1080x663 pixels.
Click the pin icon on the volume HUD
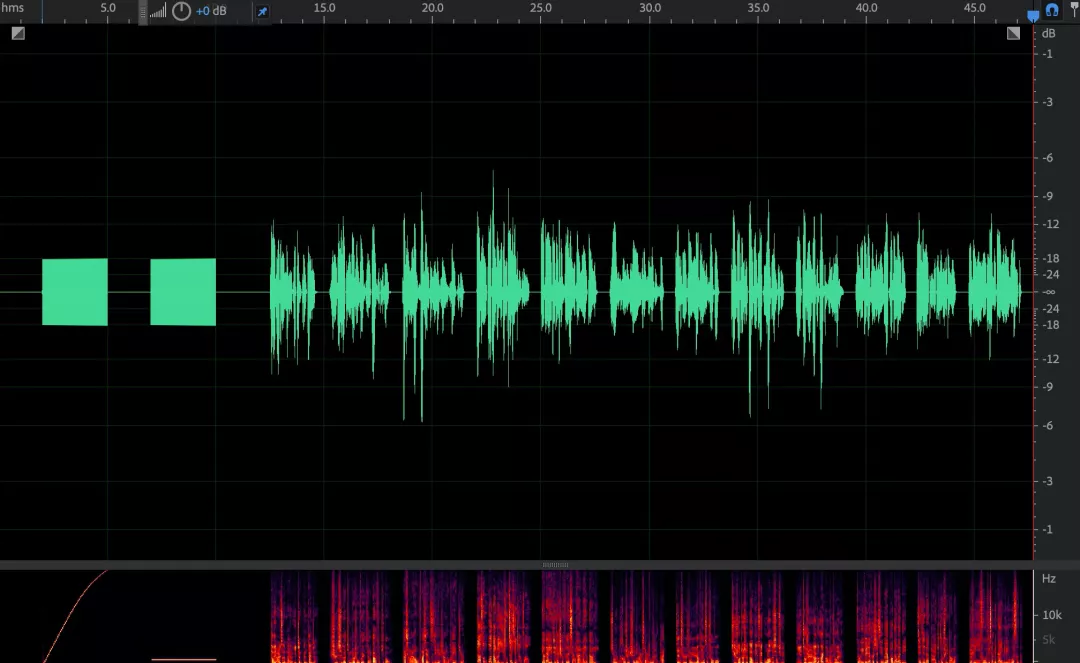[262, 11]
